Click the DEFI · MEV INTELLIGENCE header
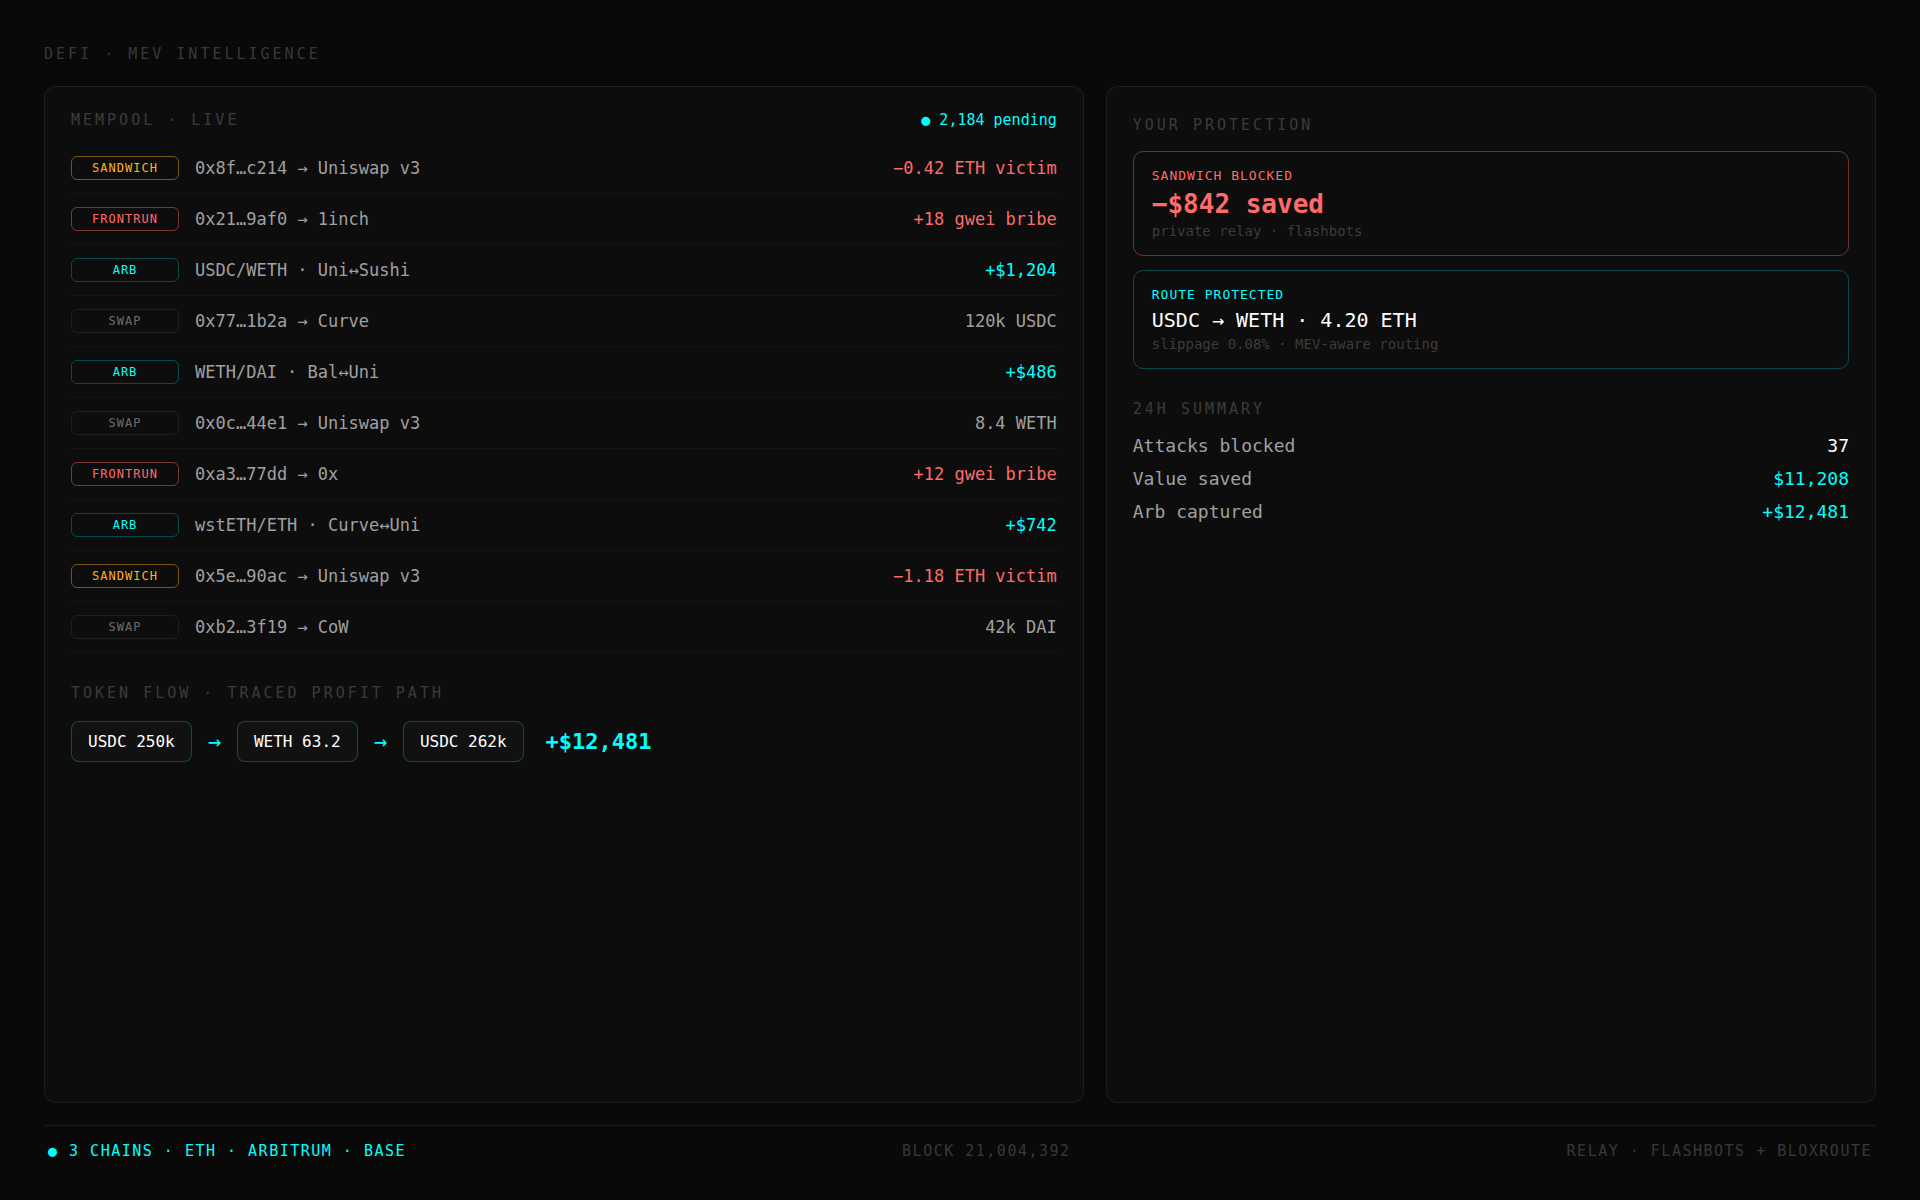This screenshot has height=1200, width=1920. click(182, 54)
